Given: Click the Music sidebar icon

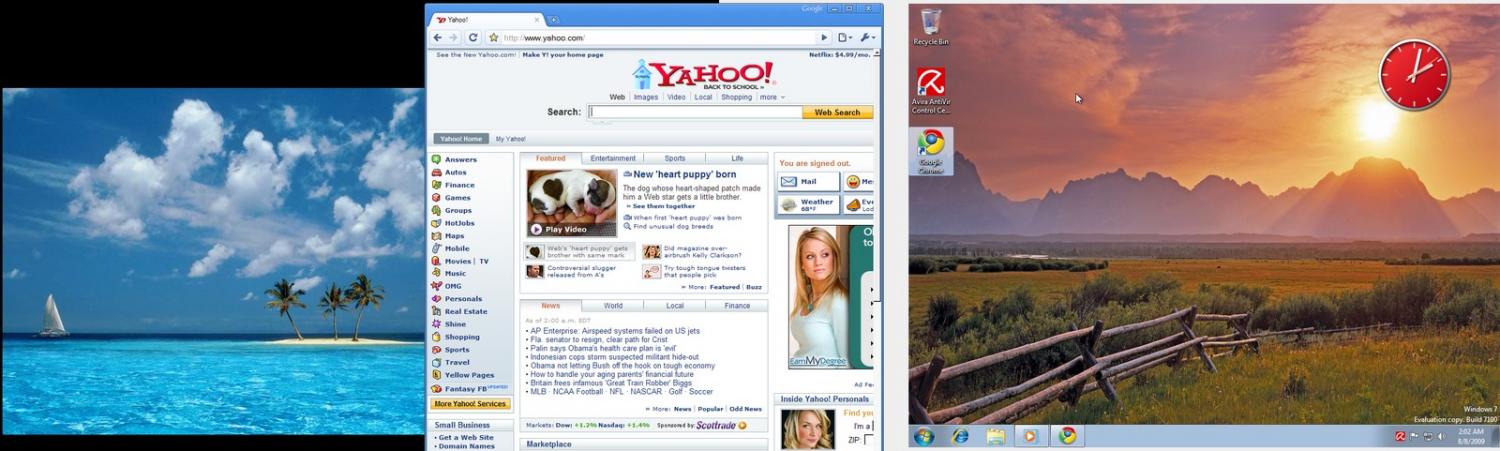Looking at the screenshot, I should coord(436,273).
